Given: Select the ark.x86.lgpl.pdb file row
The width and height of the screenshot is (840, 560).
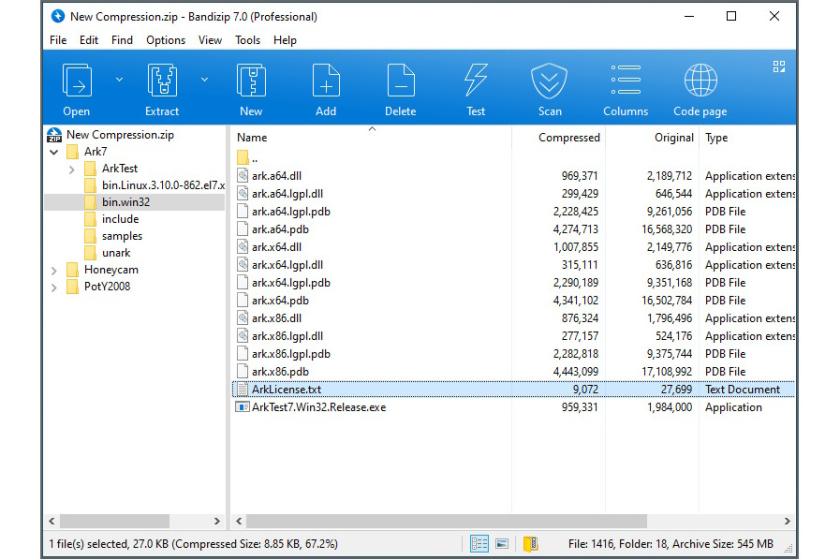Looking at the screenshot, I should click(x=514, y=354).
